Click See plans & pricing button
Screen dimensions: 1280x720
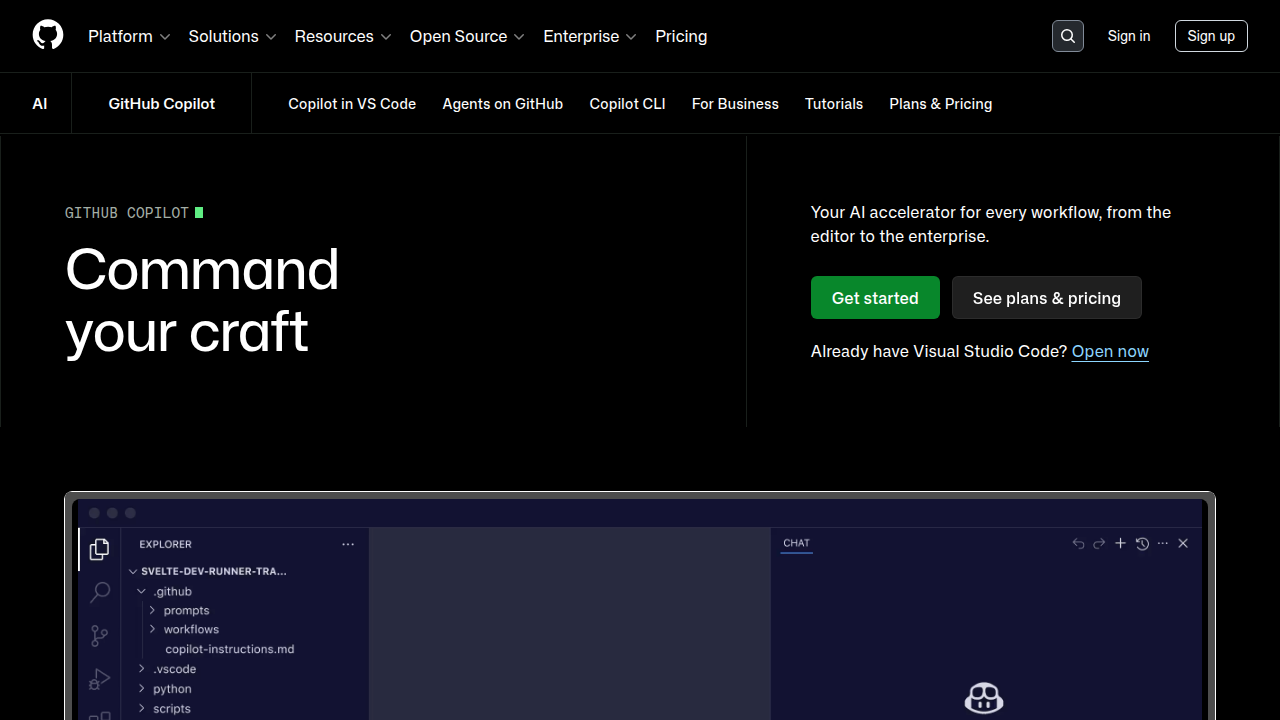tap(1047, 298)
